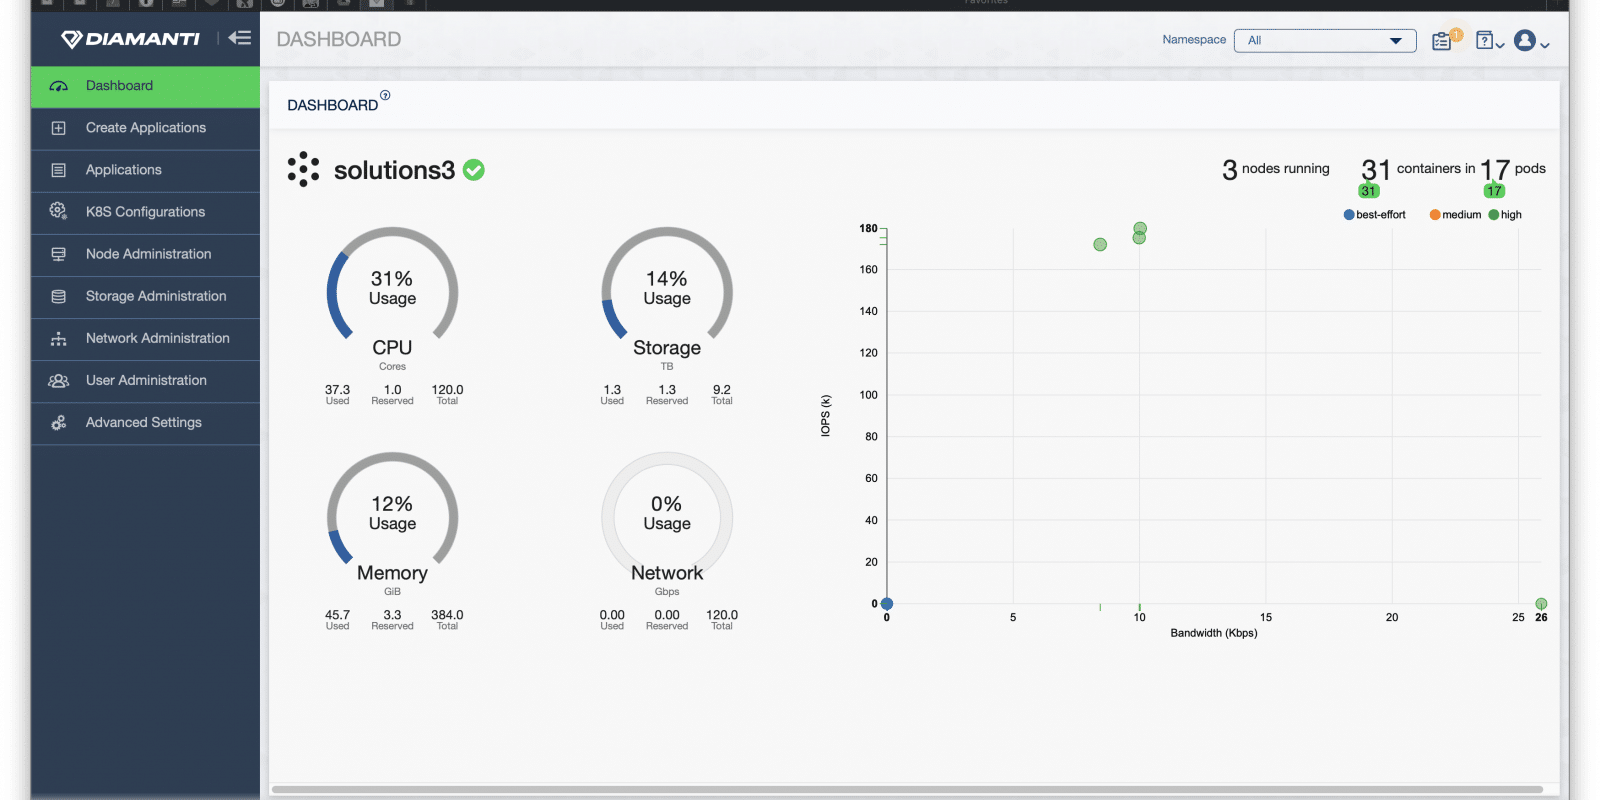Click the help icon beside DASHBOARD title
The height and width of the screenshot is (800, 1600).
[385, 95]
